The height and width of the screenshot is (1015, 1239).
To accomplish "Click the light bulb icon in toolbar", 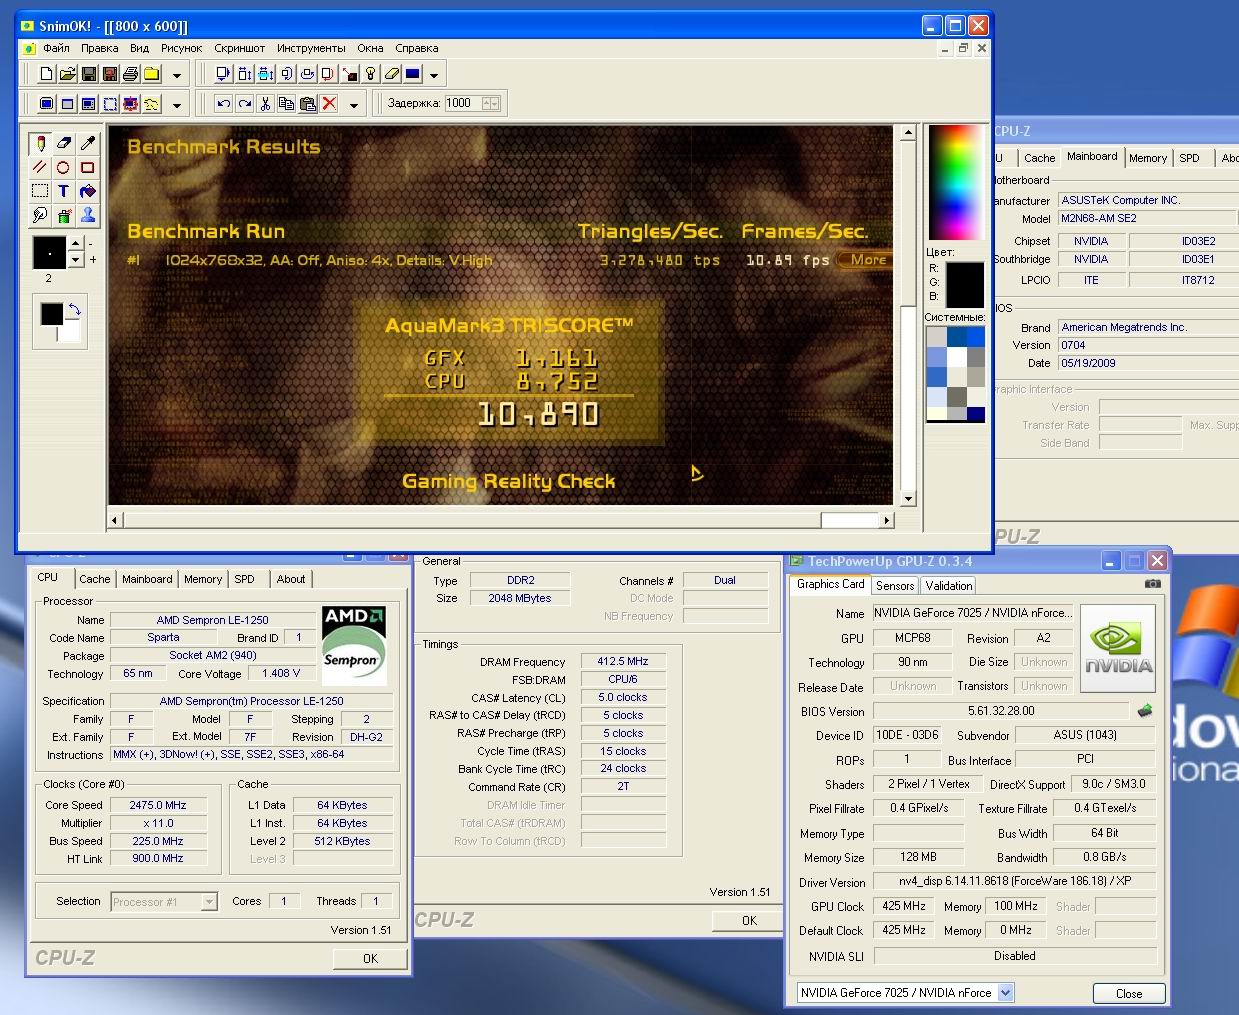I will [x=371, y=74].
